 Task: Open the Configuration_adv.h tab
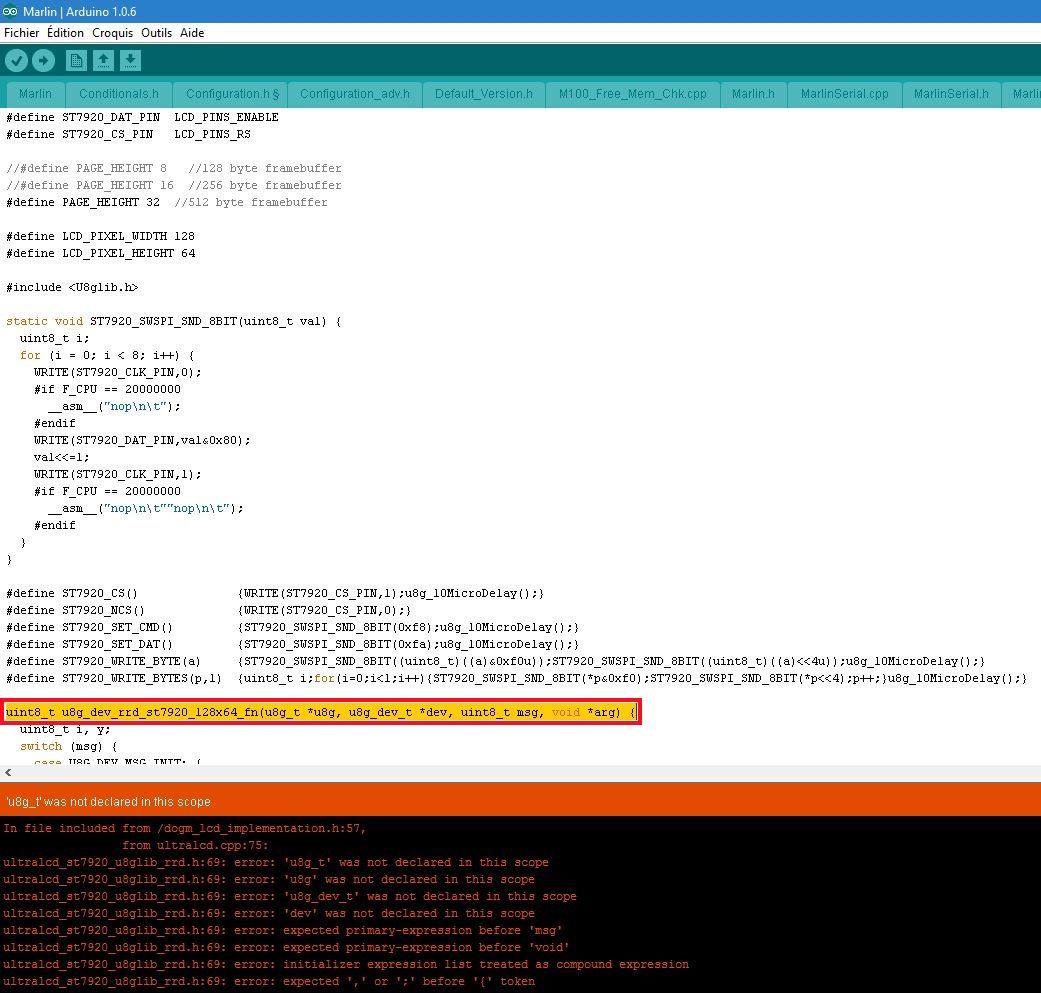pos(355,94)
